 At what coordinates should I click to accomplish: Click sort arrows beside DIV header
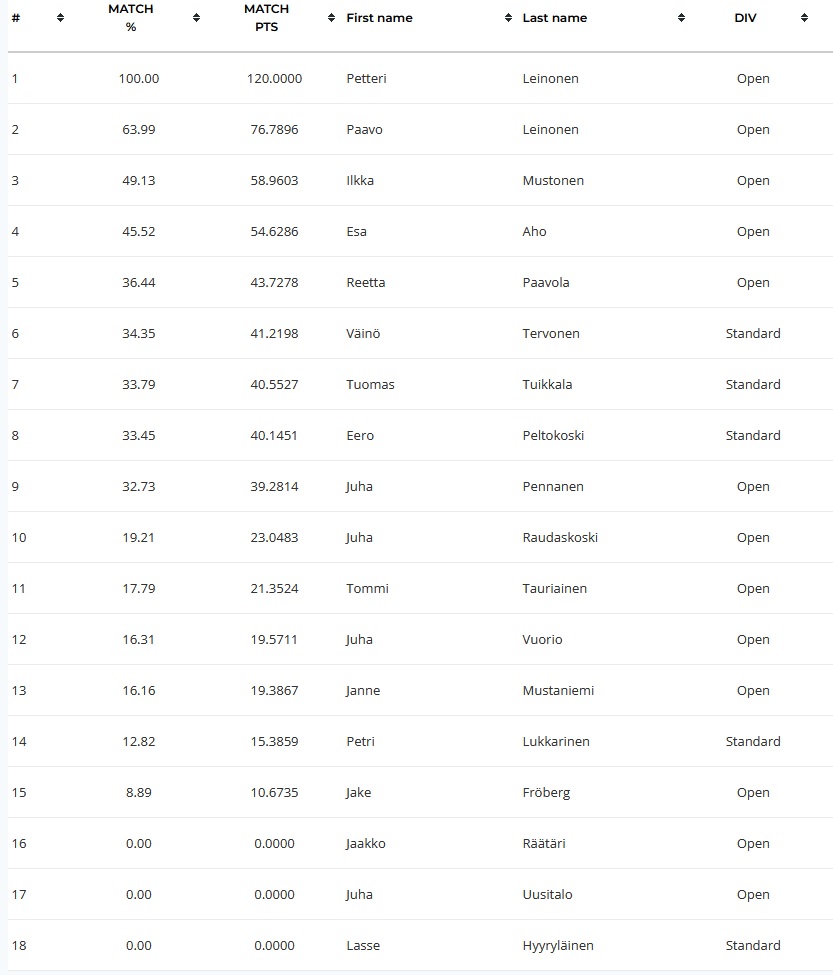(804, 18)
